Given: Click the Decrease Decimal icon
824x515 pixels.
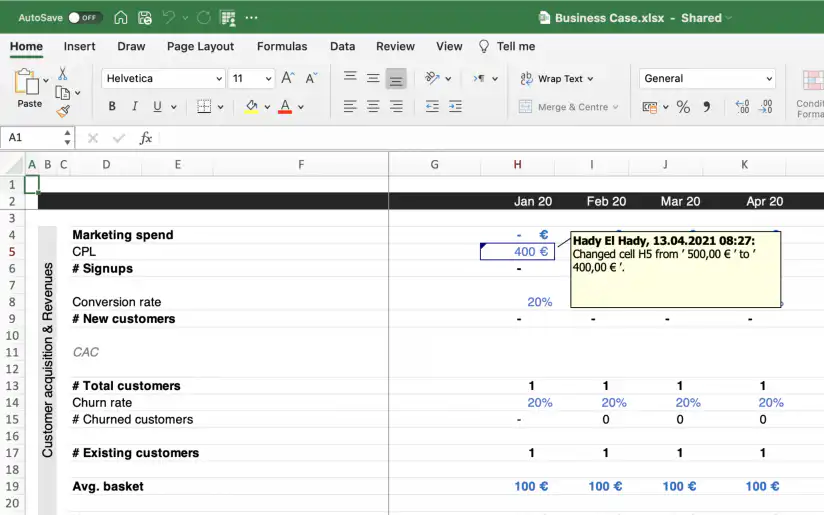Looking at the screenshot, I should click(x=765, y=107).
